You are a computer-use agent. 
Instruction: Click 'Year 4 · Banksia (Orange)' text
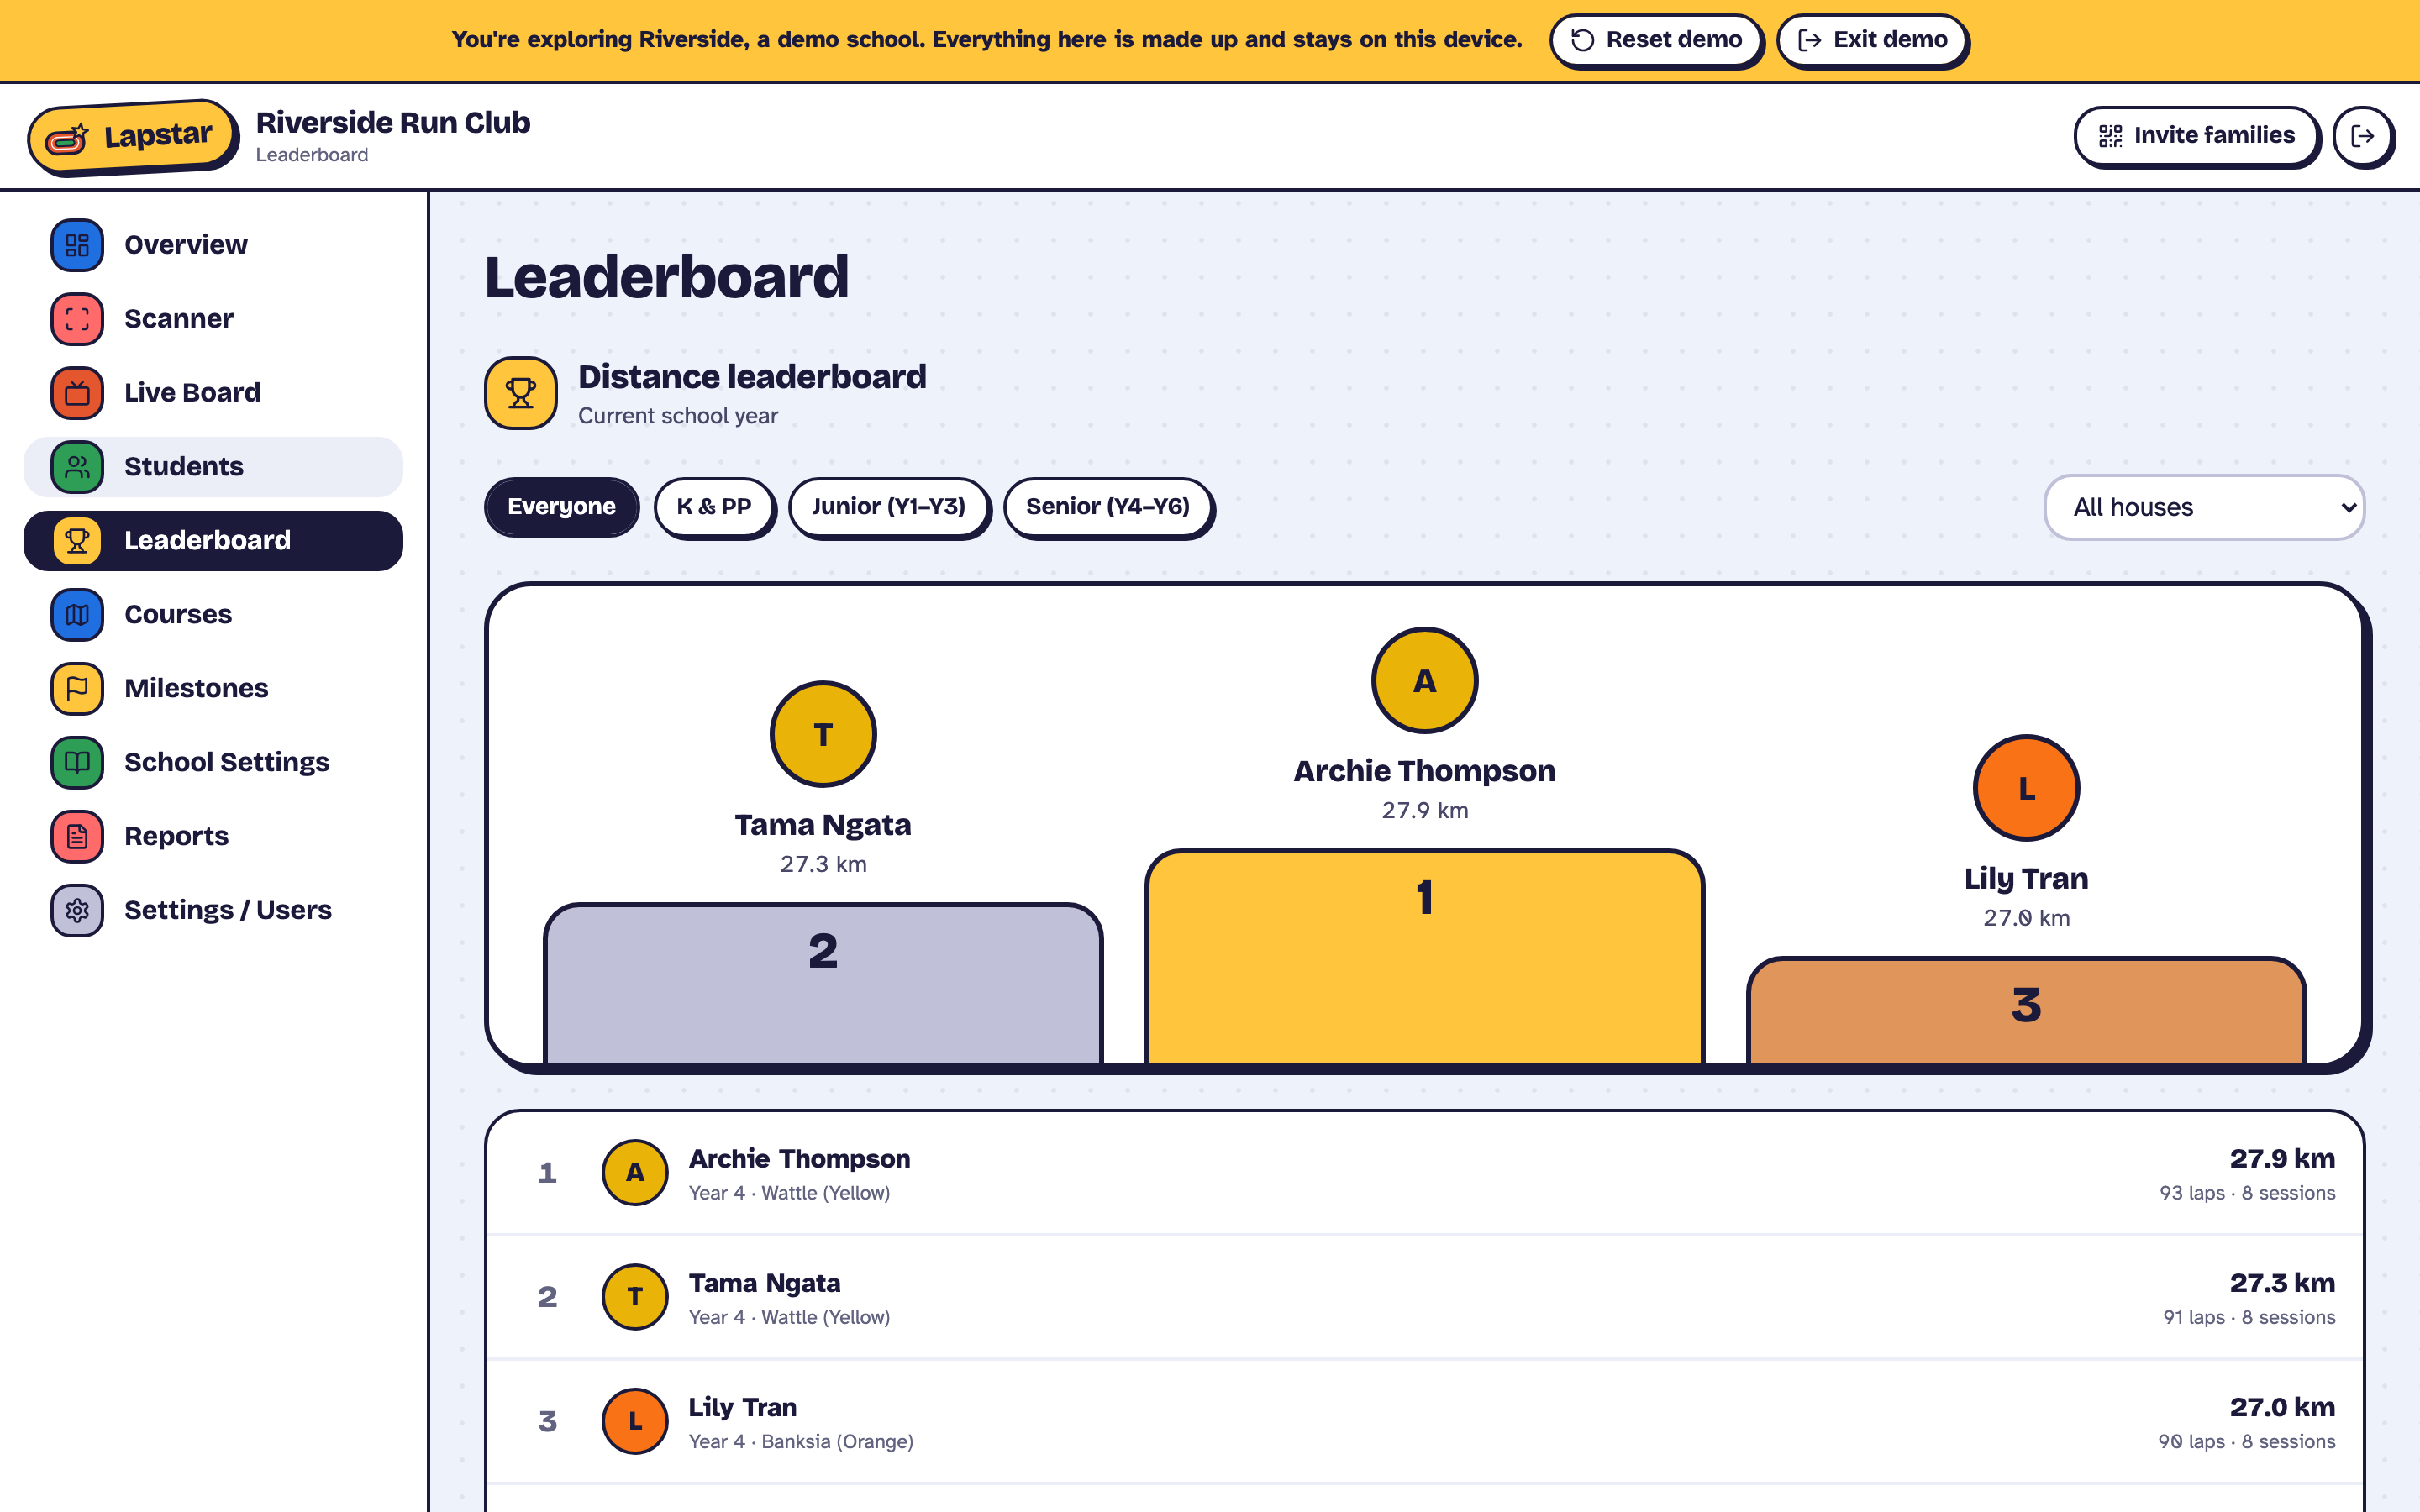(801, 1442)
